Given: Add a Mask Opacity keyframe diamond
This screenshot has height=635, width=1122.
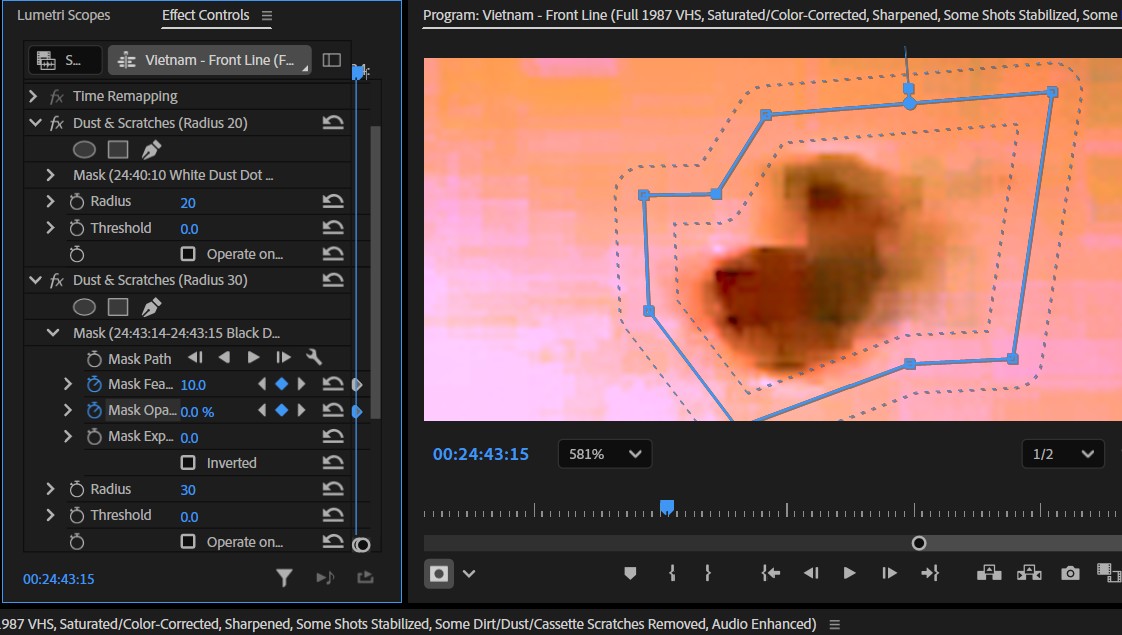Looking at the screenshot, I should (282, 410).
